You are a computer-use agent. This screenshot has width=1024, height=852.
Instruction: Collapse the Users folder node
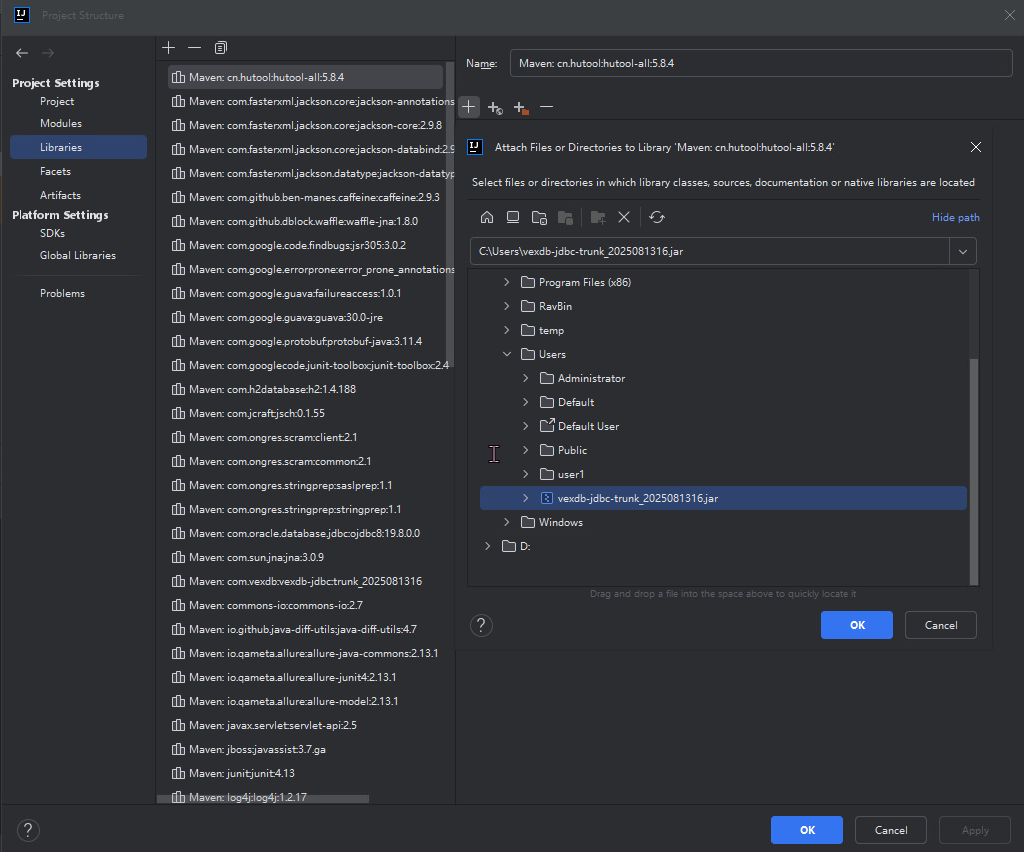click(x=507, y=355)
